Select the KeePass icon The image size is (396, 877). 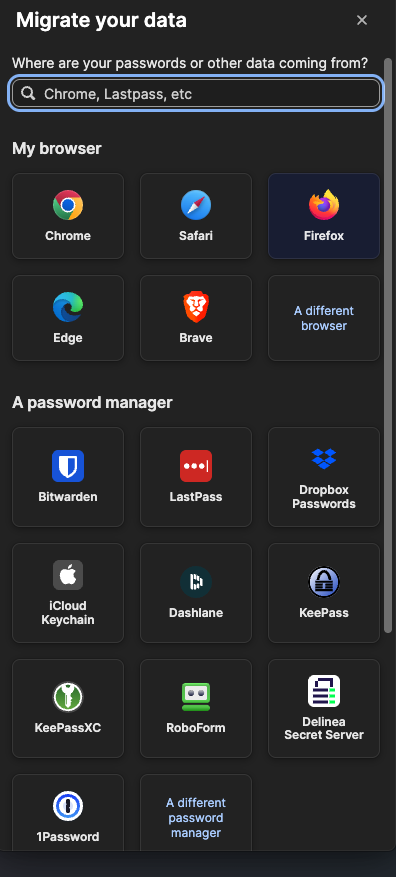tap(324, 593)
